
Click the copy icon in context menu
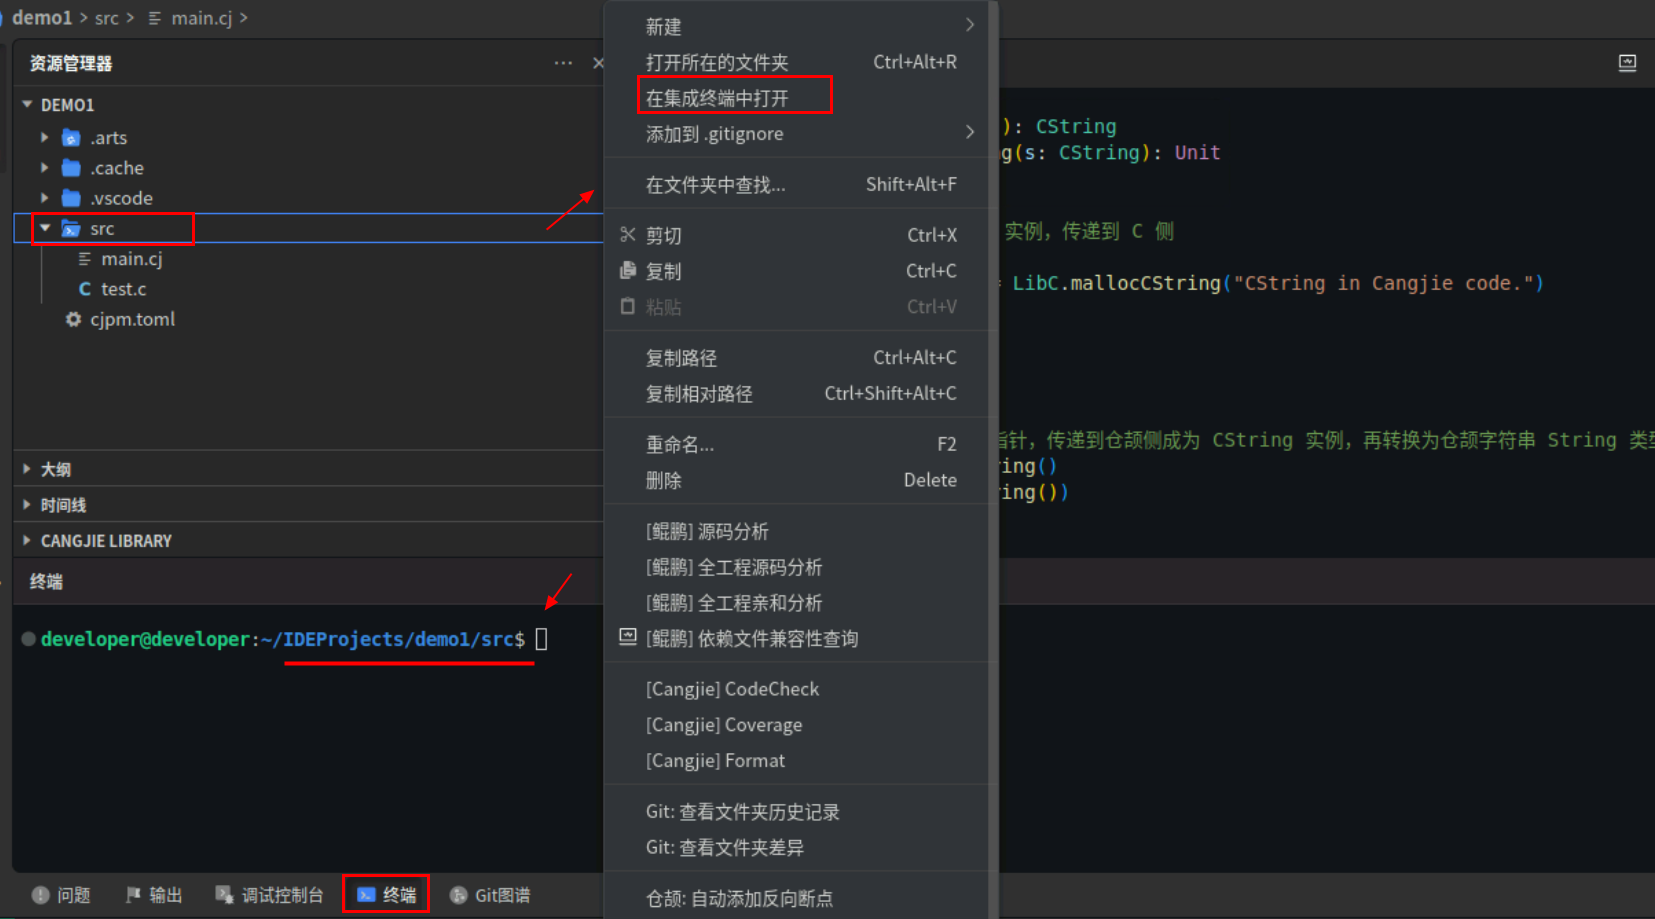[628, 271]
